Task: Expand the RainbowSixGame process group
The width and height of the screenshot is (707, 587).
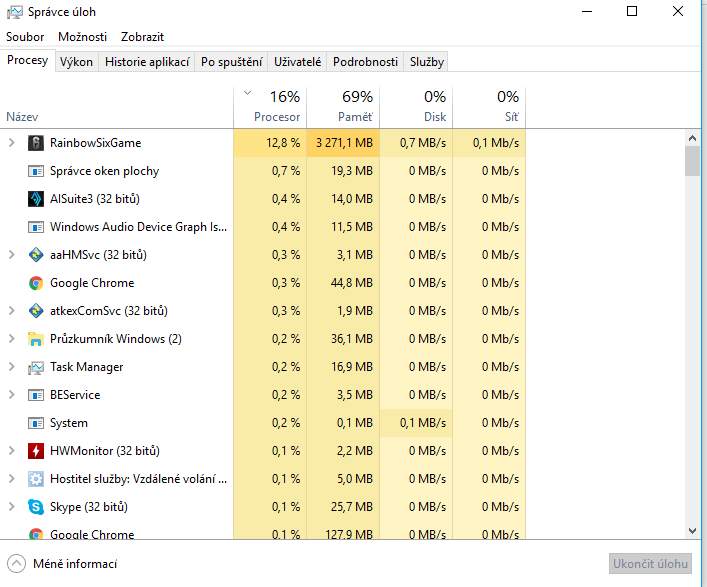Action: (x=12, y=143)
